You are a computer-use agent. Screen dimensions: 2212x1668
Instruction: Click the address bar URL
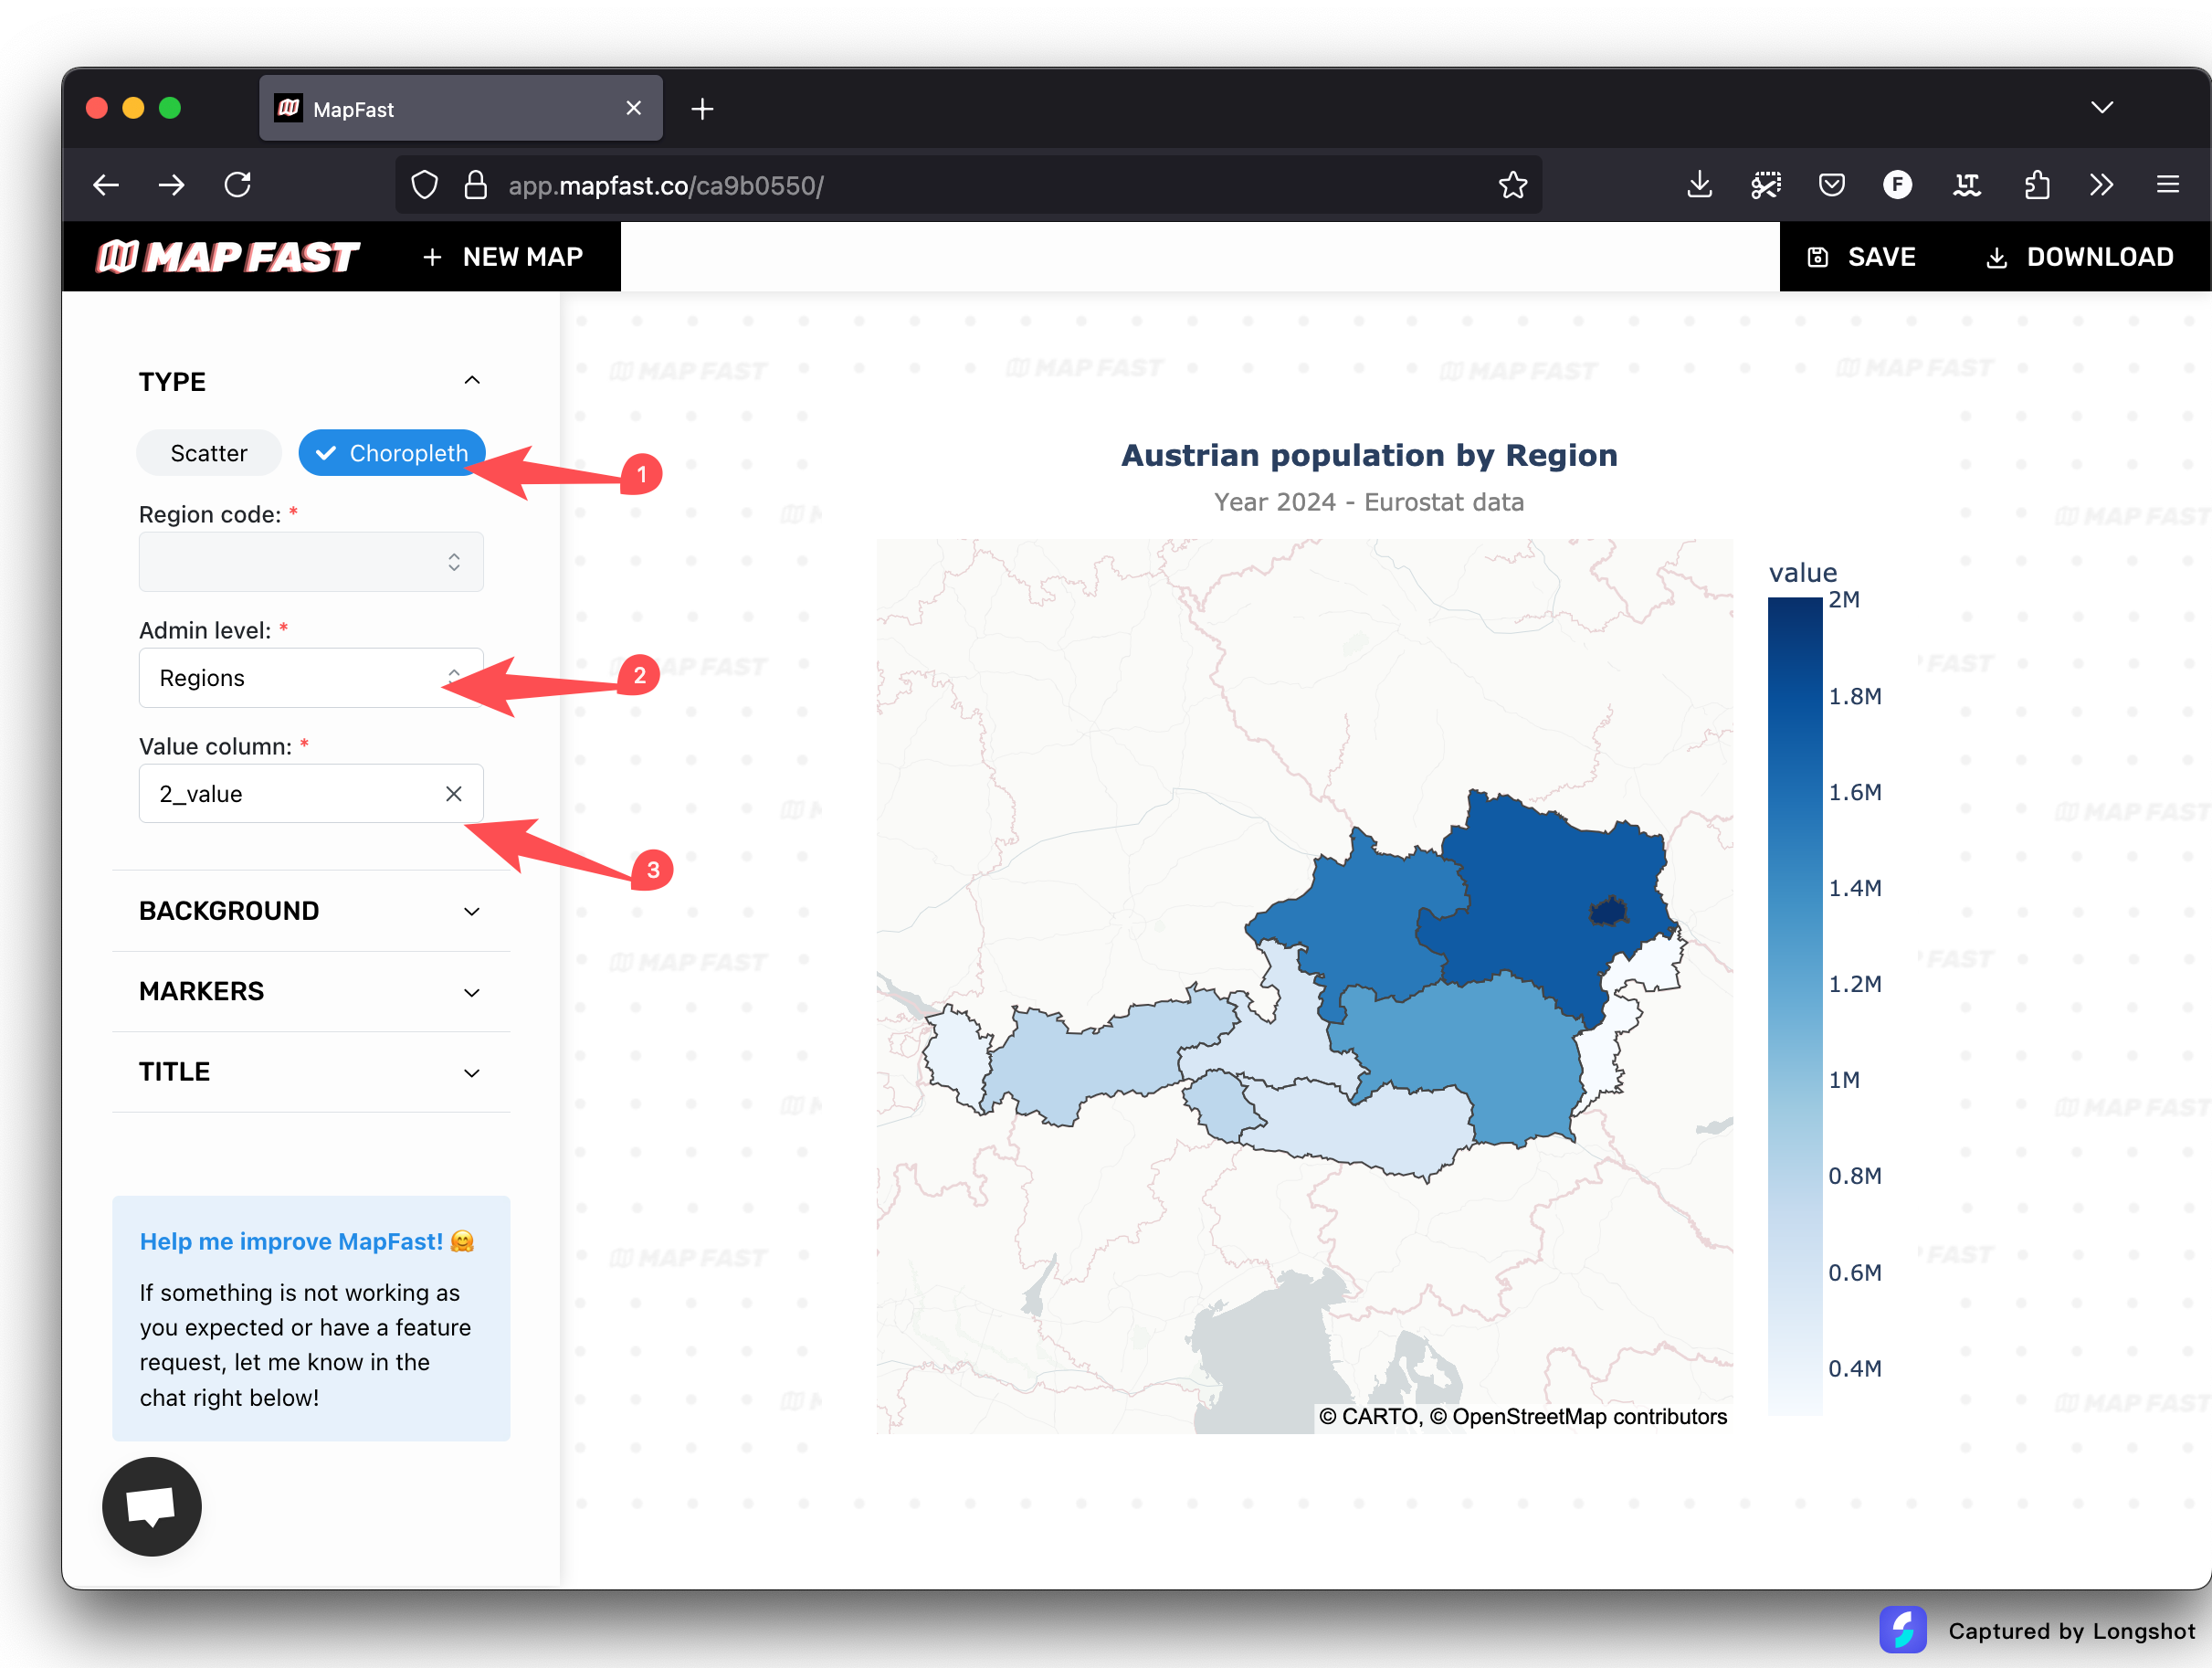click(666, 186)
